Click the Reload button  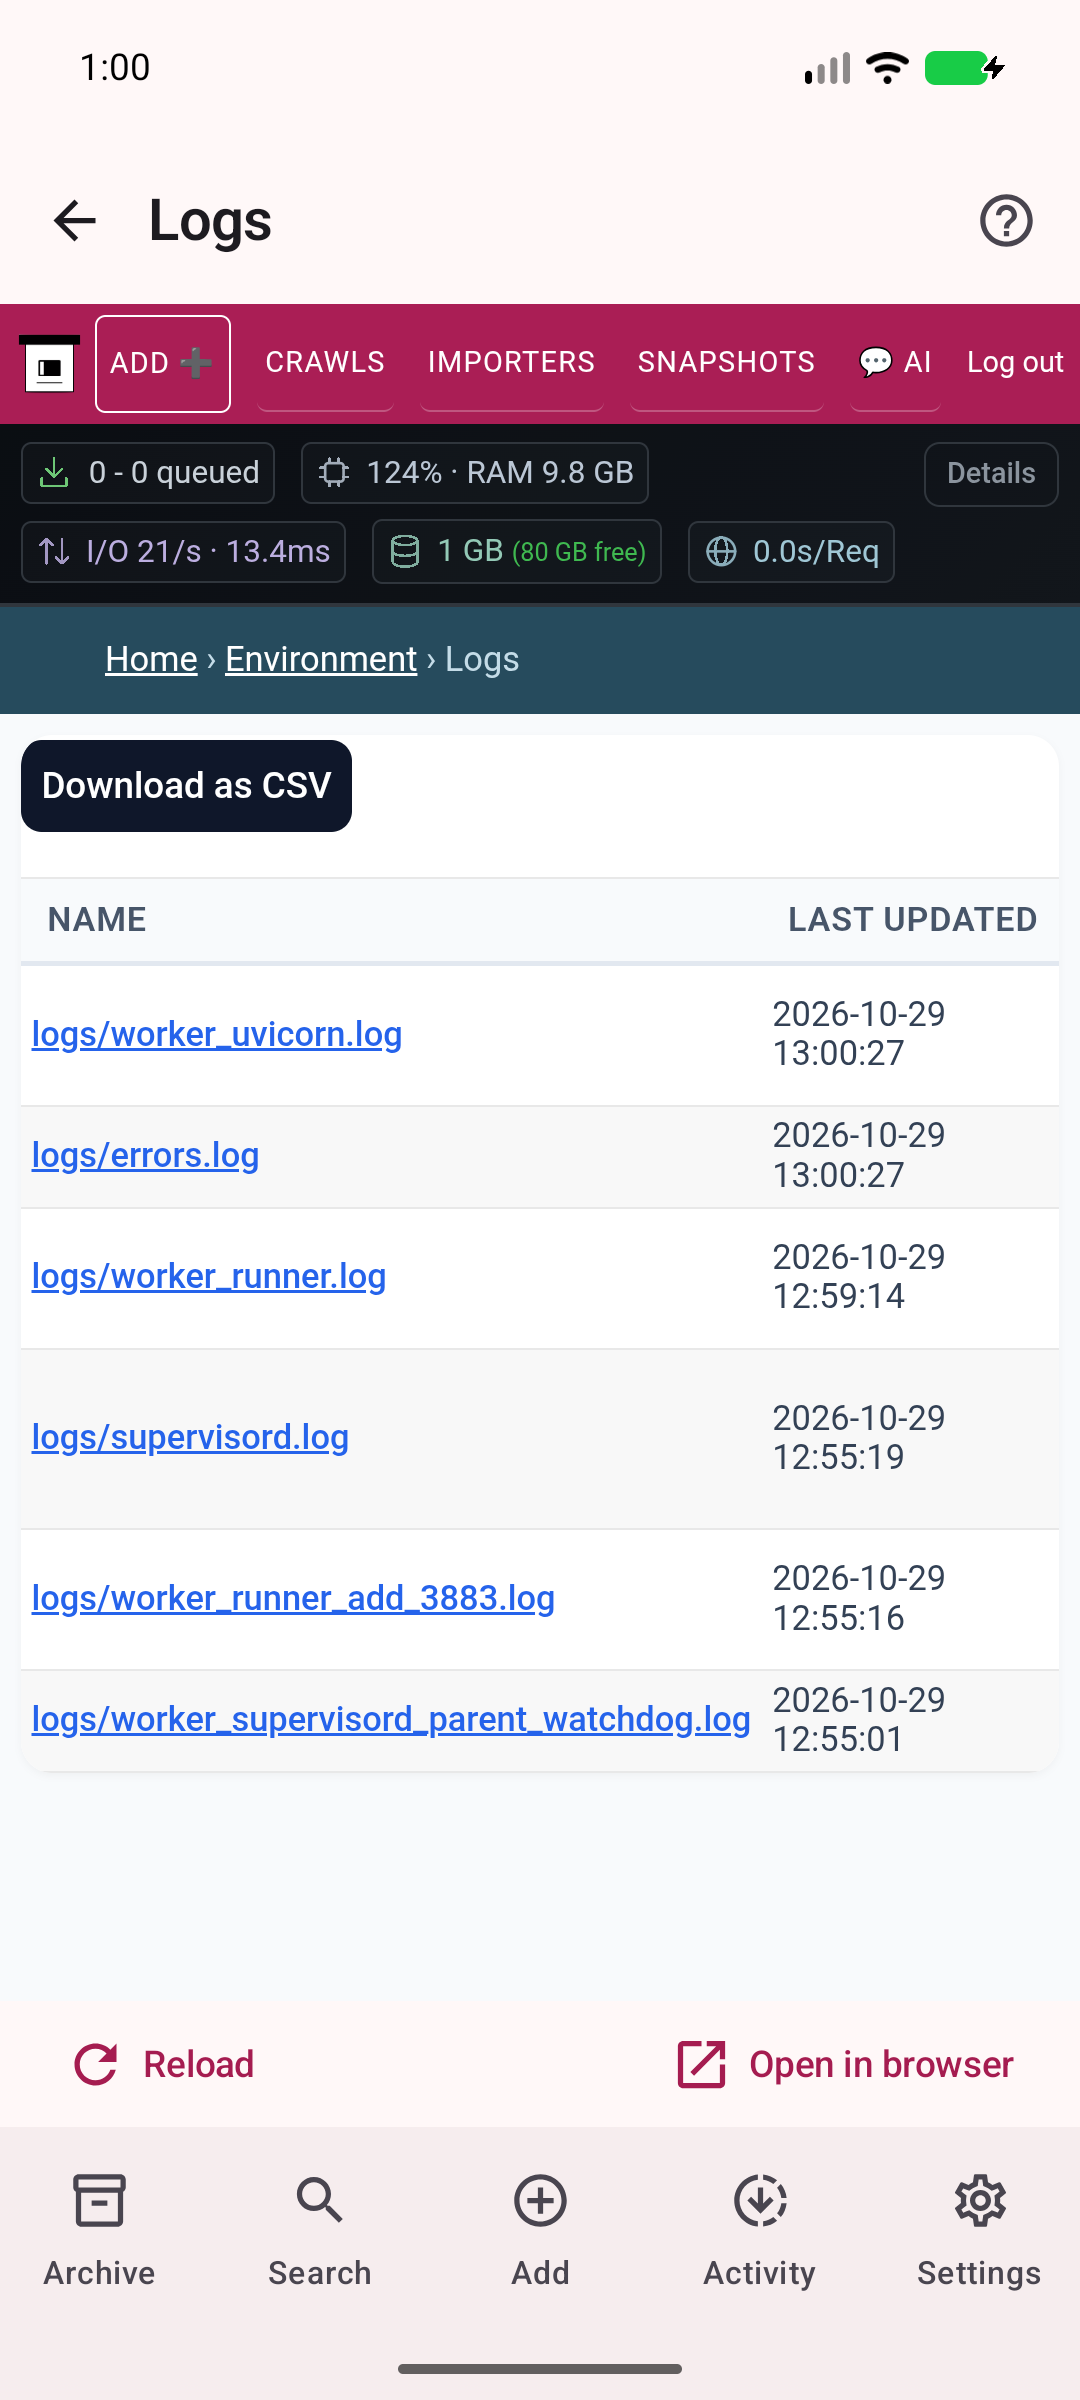pos(164,2065)
